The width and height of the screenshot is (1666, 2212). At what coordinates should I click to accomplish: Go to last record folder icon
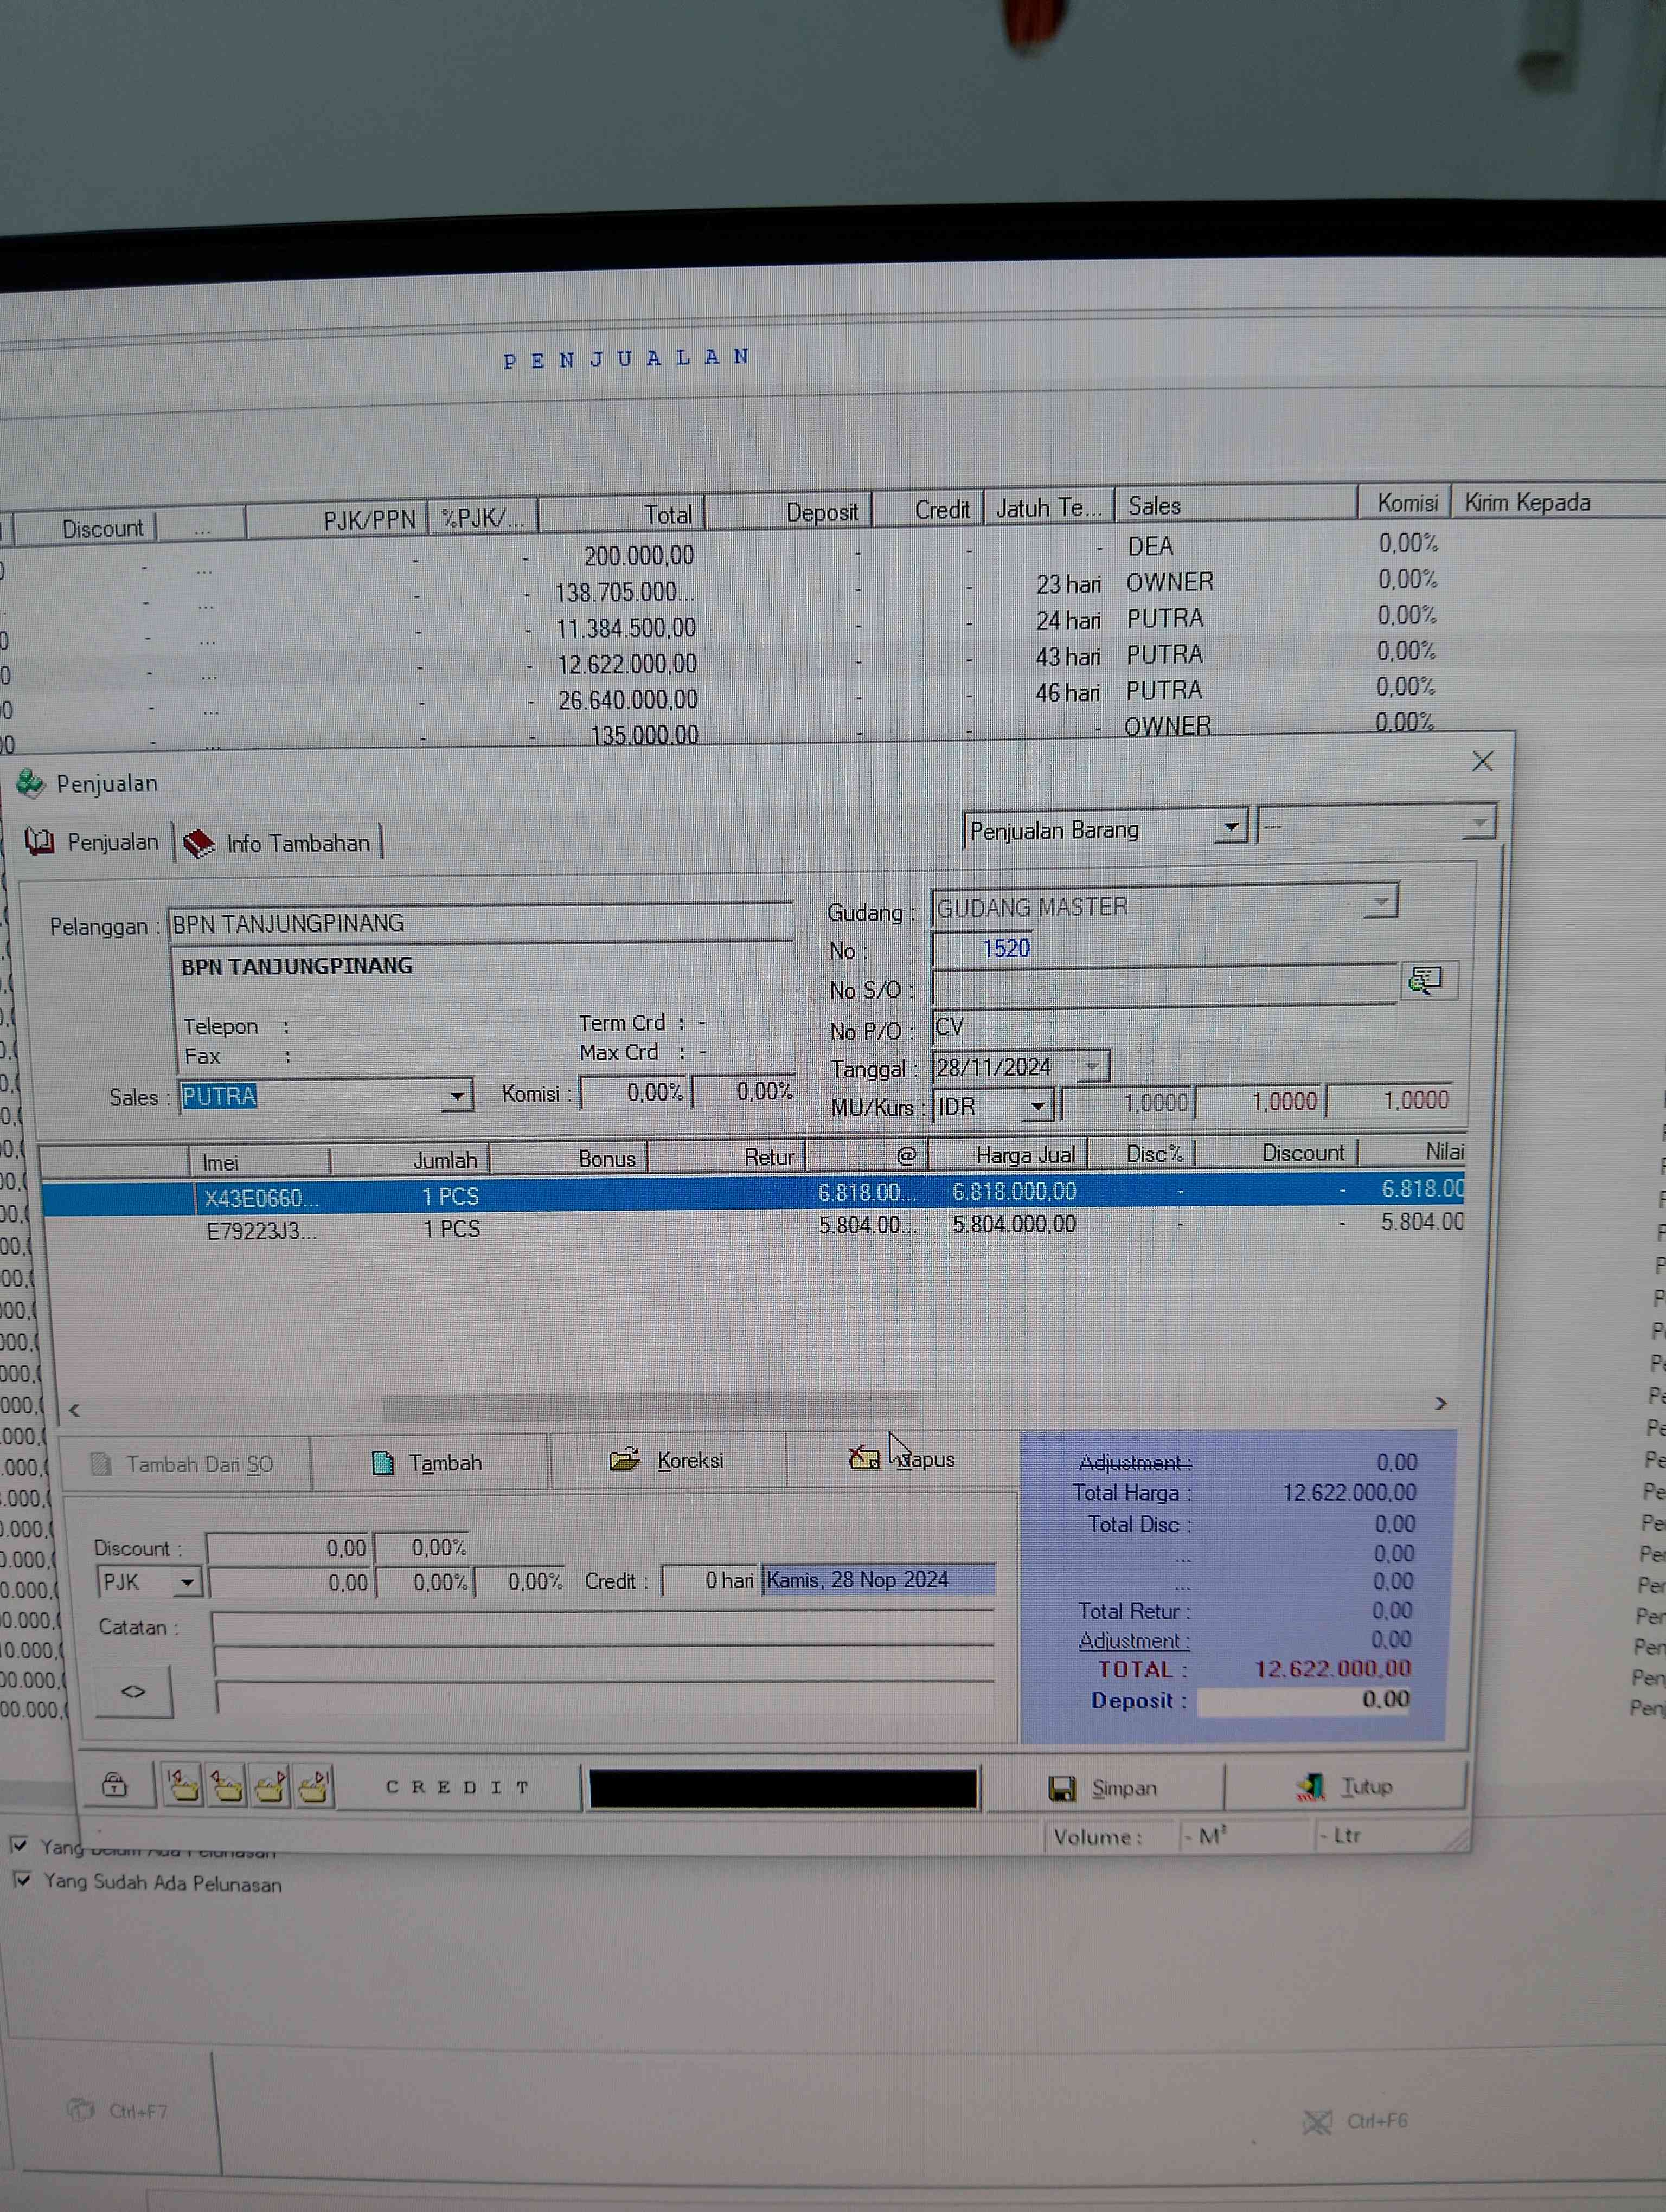pyautogui.click(x=313, y=1785)
